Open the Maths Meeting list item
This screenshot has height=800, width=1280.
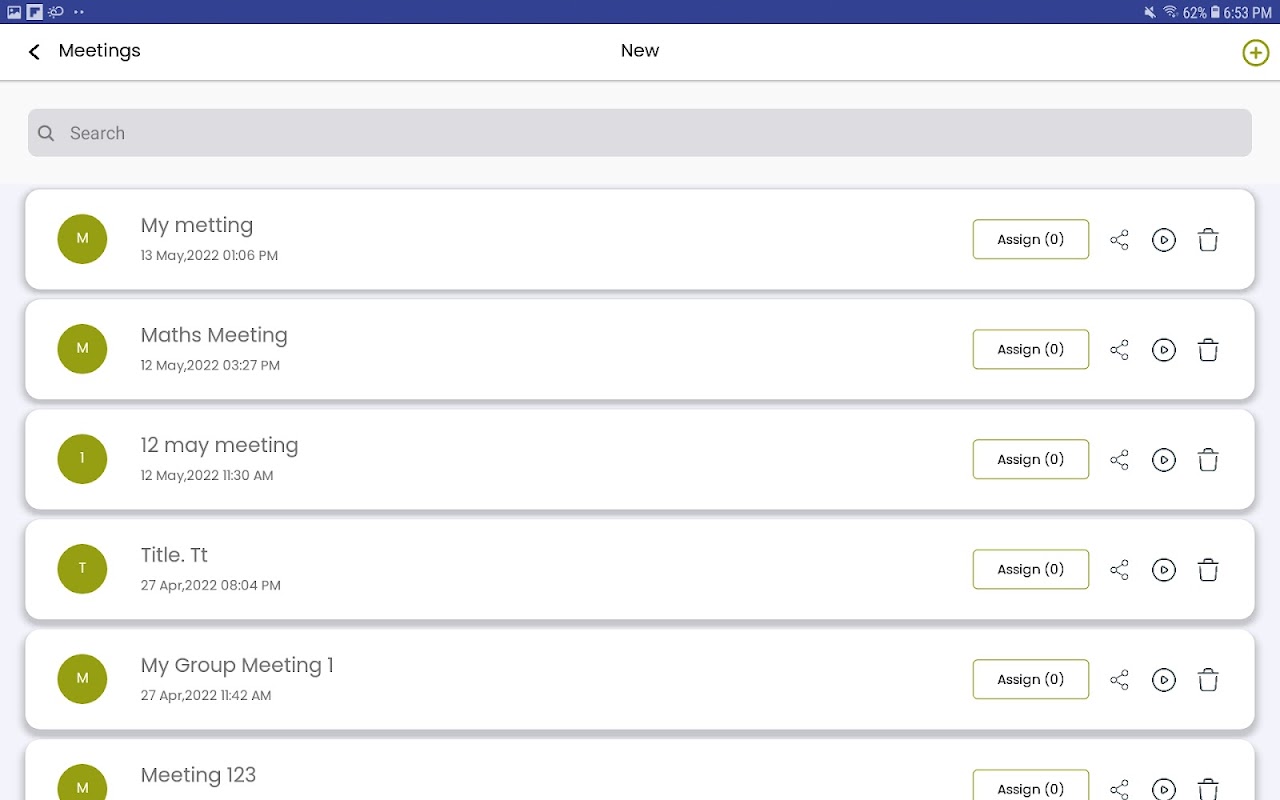tap(500, 349)
